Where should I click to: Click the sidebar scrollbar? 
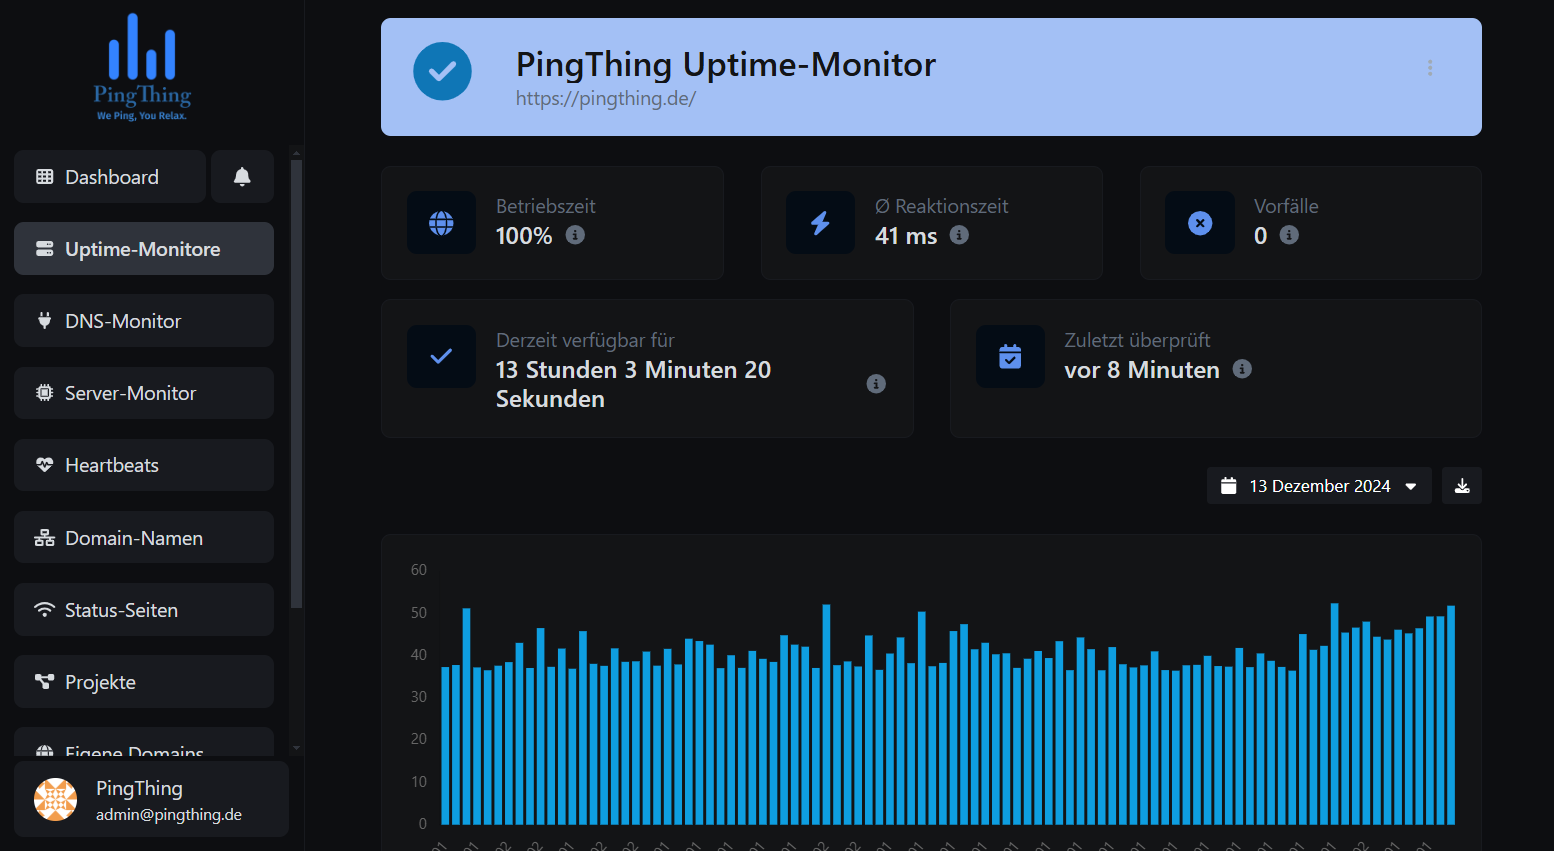(296, 384)
